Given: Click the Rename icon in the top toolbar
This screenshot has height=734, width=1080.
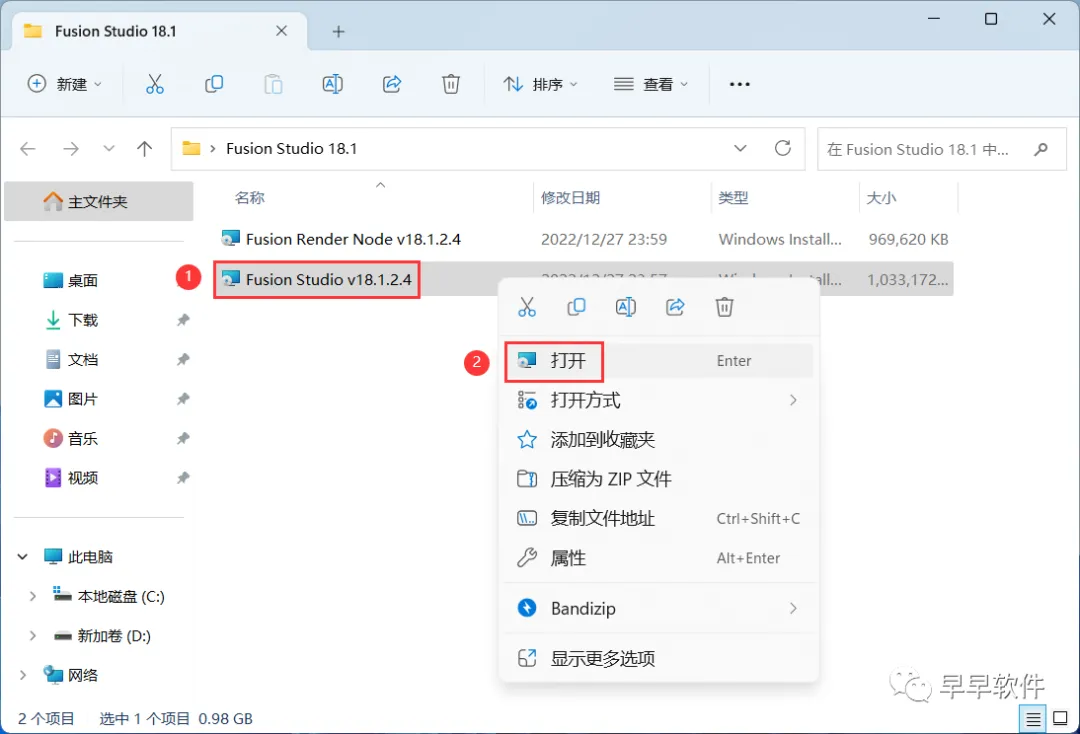Looking at the screenshot, I should click(333, 84).
